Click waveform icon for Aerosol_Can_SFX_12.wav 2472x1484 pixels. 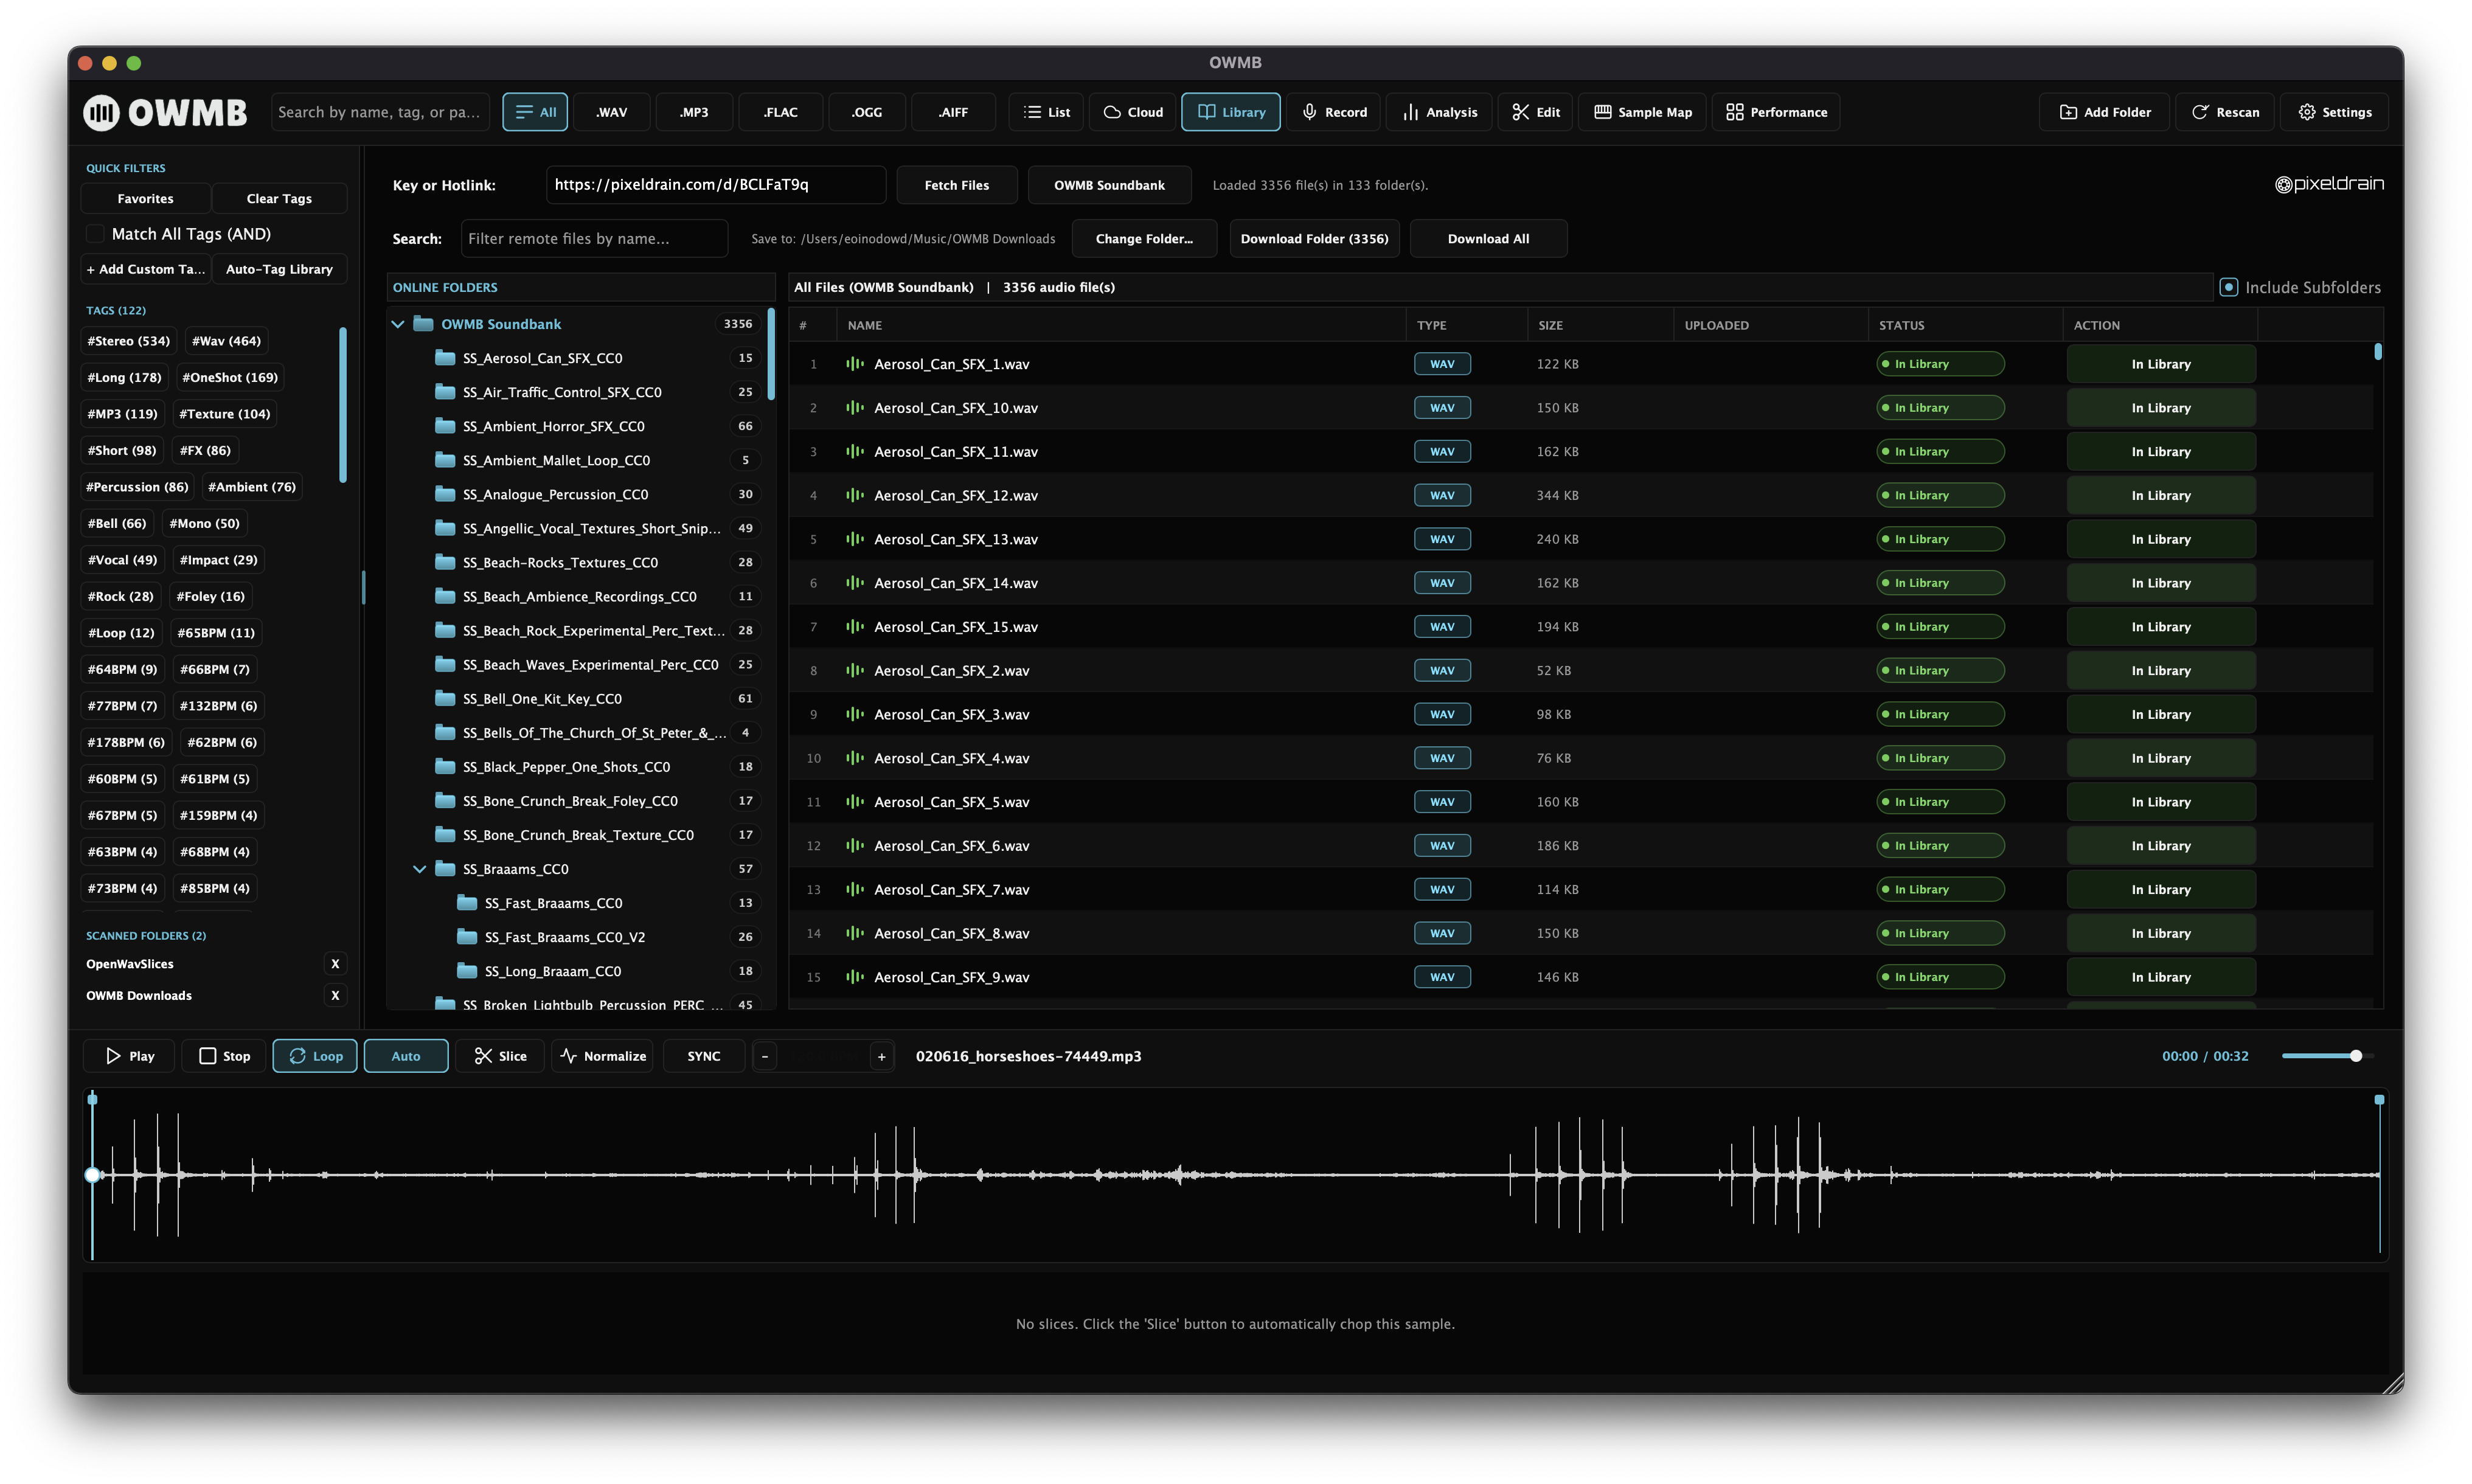(854, 495)
